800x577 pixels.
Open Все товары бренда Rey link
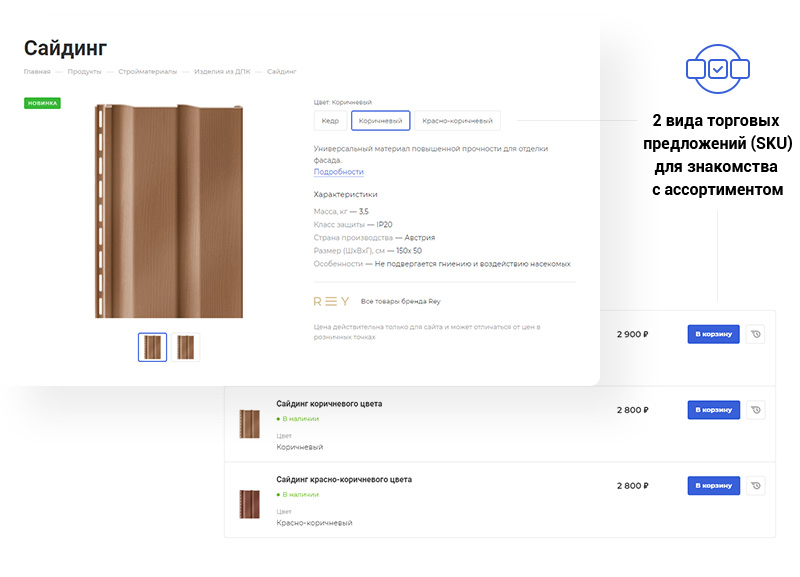(x=400, y=301)
